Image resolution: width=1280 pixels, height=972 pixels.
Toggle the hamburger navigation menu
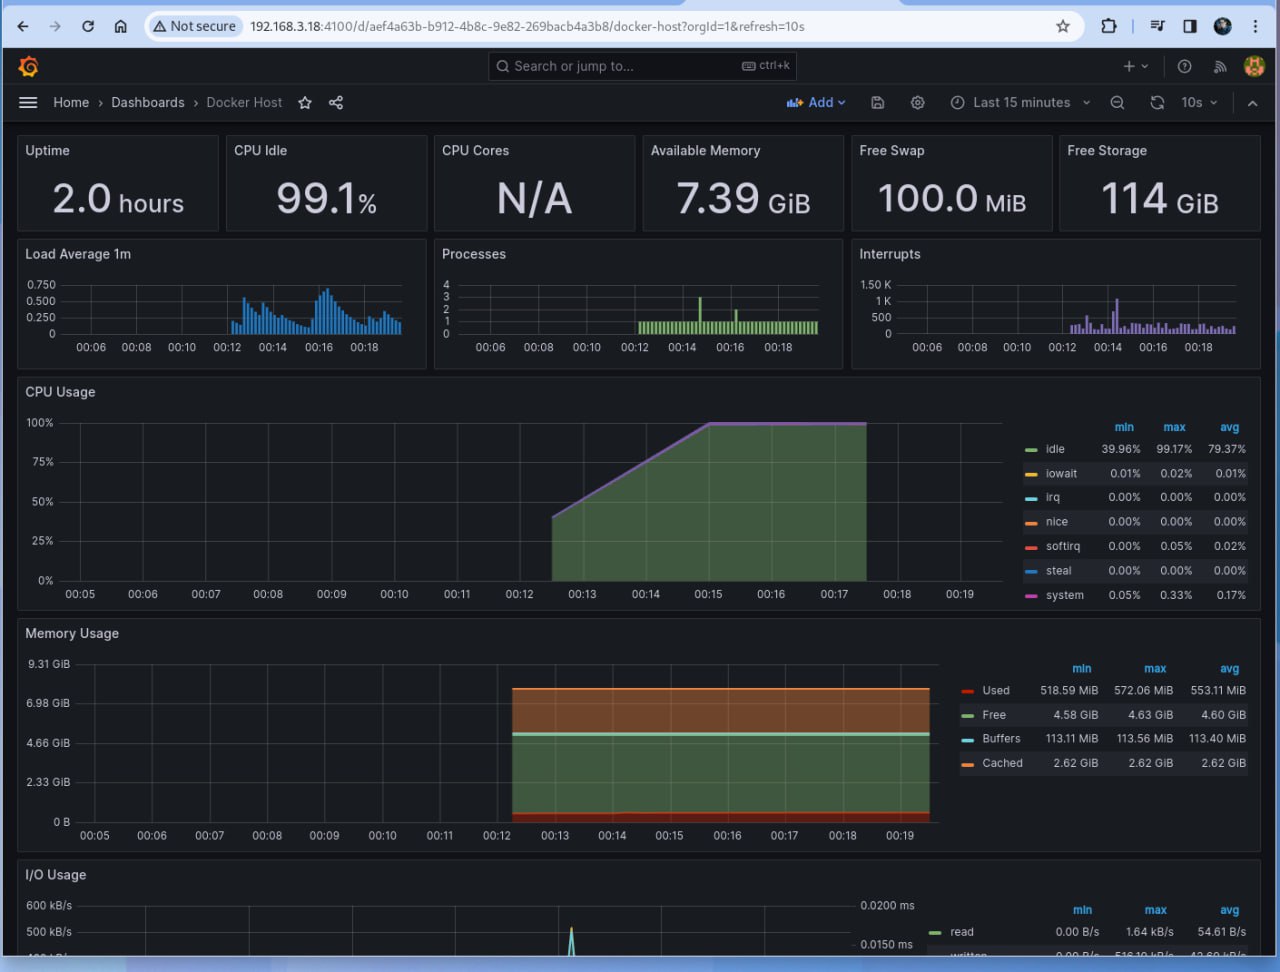pyautogui.click(x=28, y=102)
